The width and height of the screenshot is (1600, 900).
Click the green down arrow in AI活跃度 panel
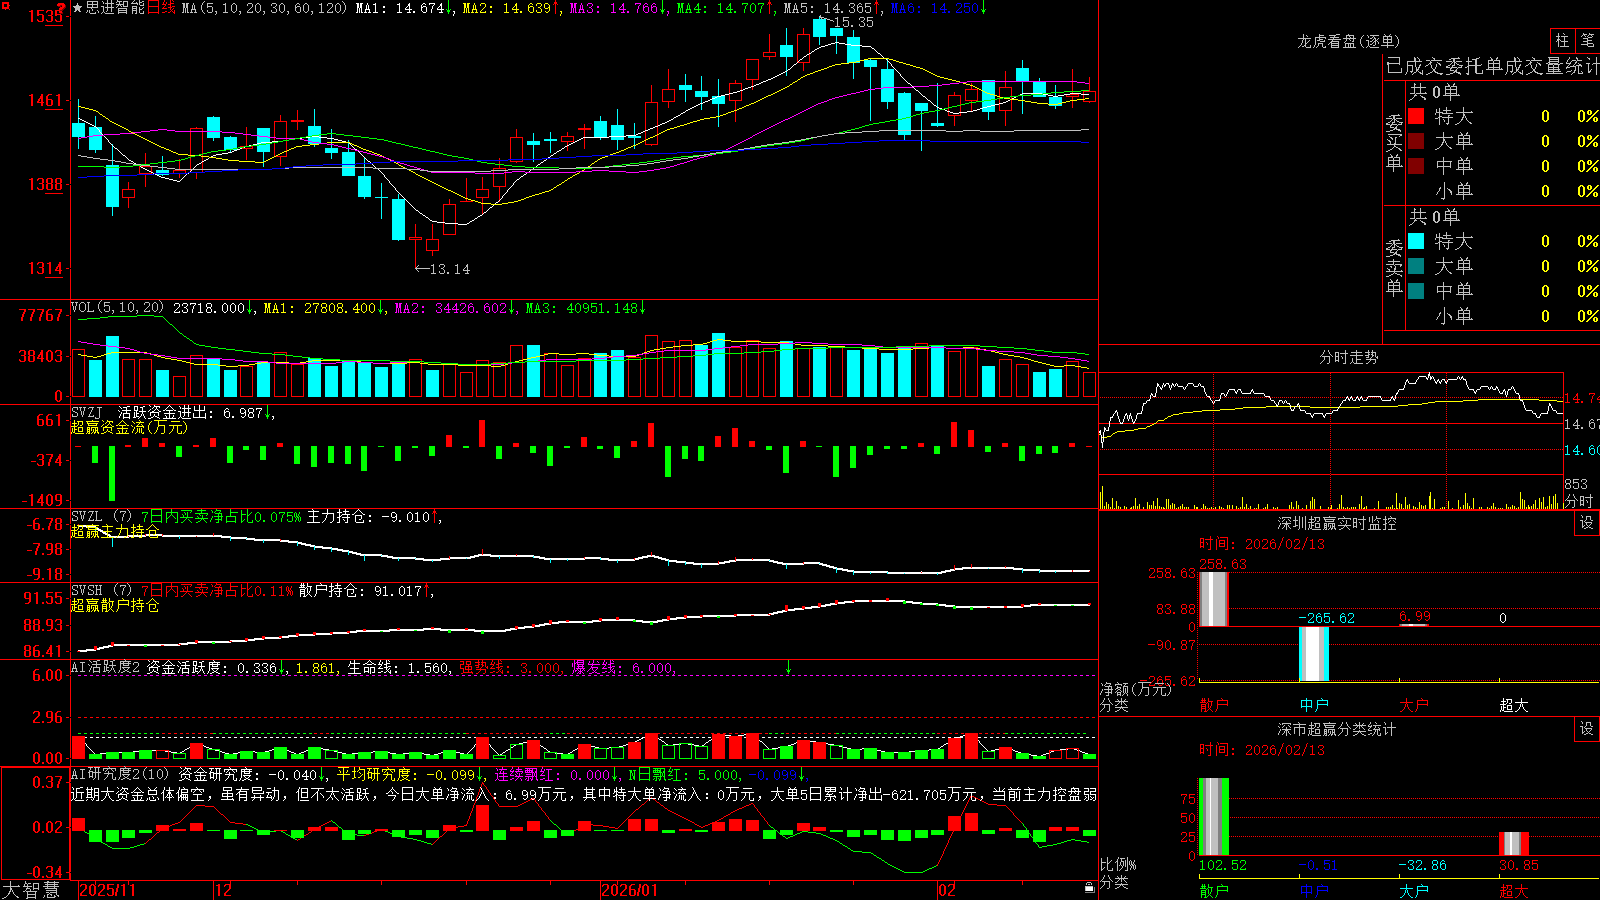coord(789,667)
